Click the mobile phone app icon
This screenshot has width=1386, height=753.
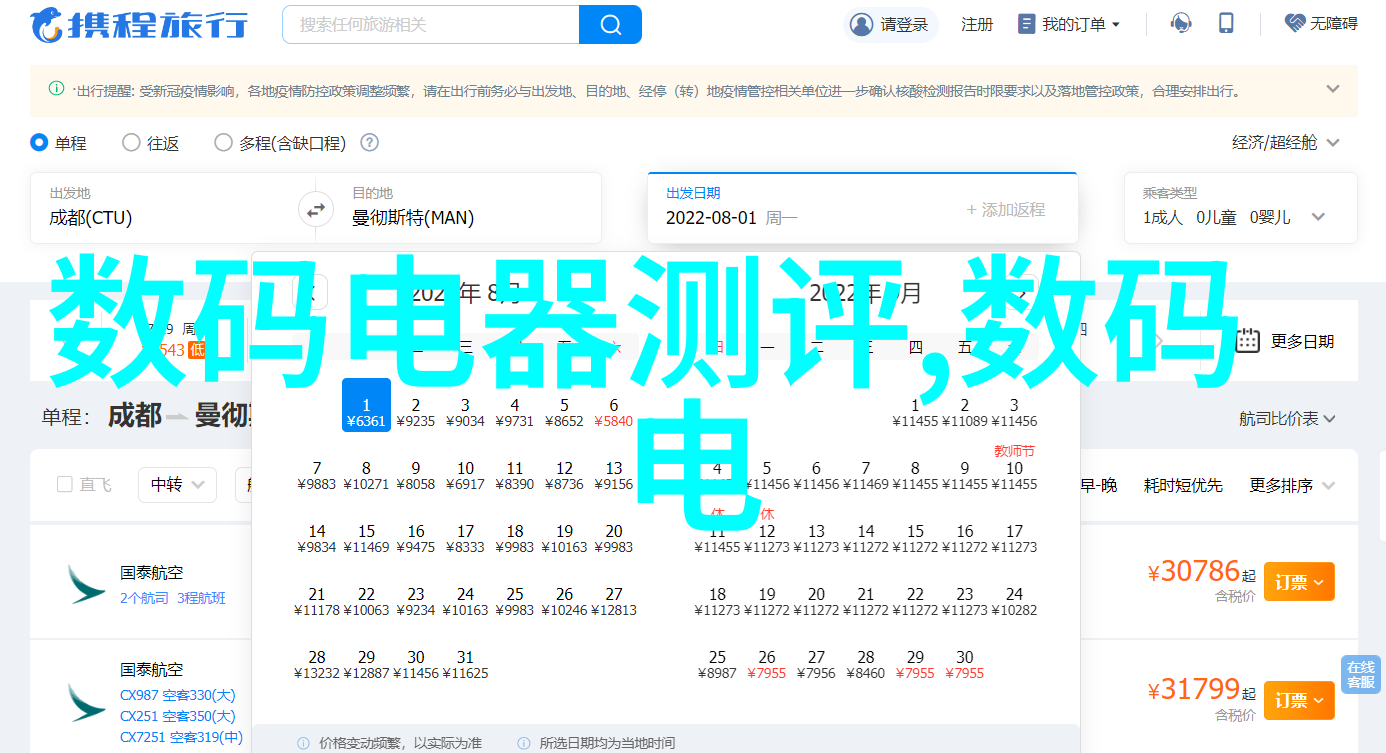1226,24
